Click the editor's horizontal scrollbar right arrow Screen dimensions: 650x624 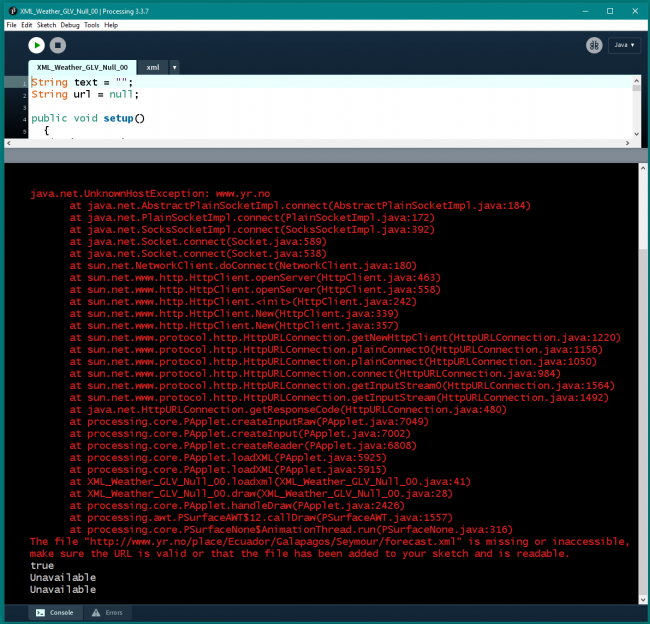click(x=627, y=143)
